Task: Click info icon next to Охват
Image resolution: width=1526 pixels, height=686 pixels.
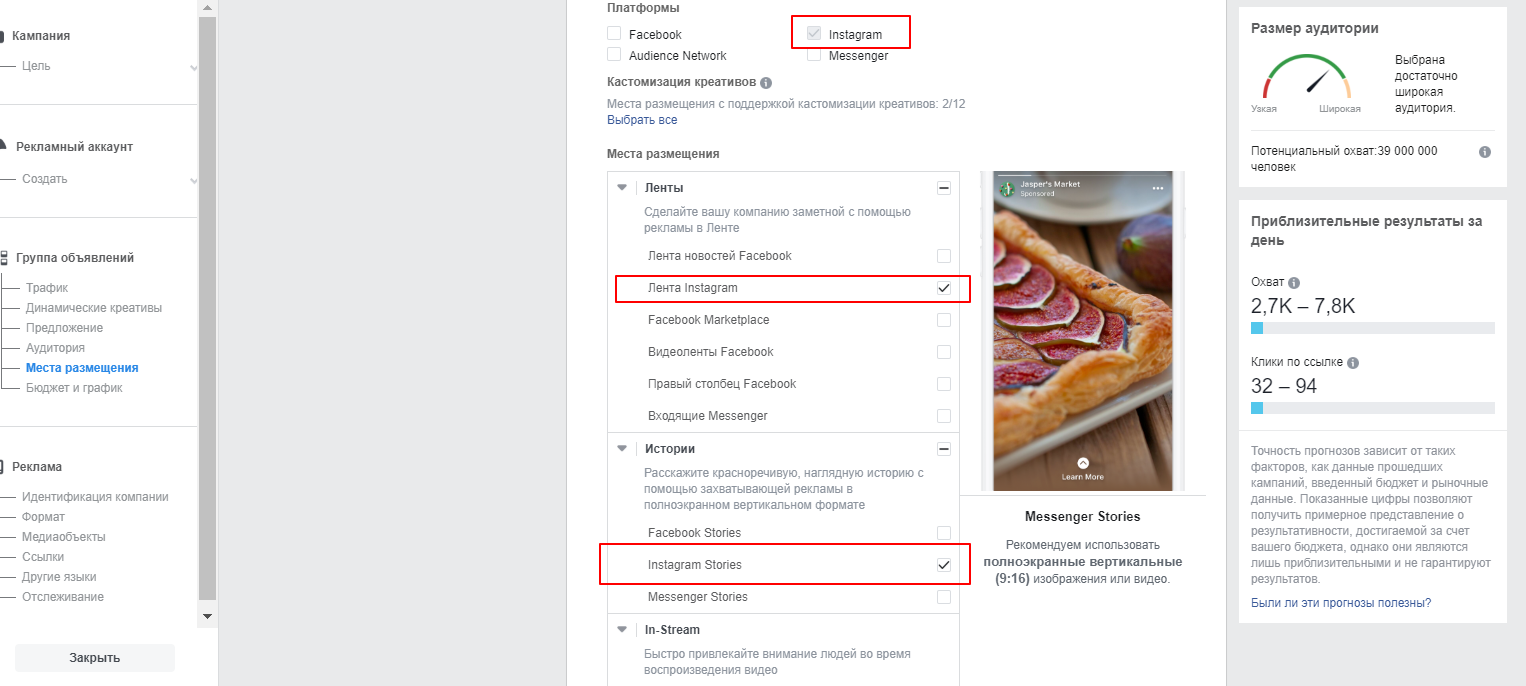Action: click(1294, 283)
